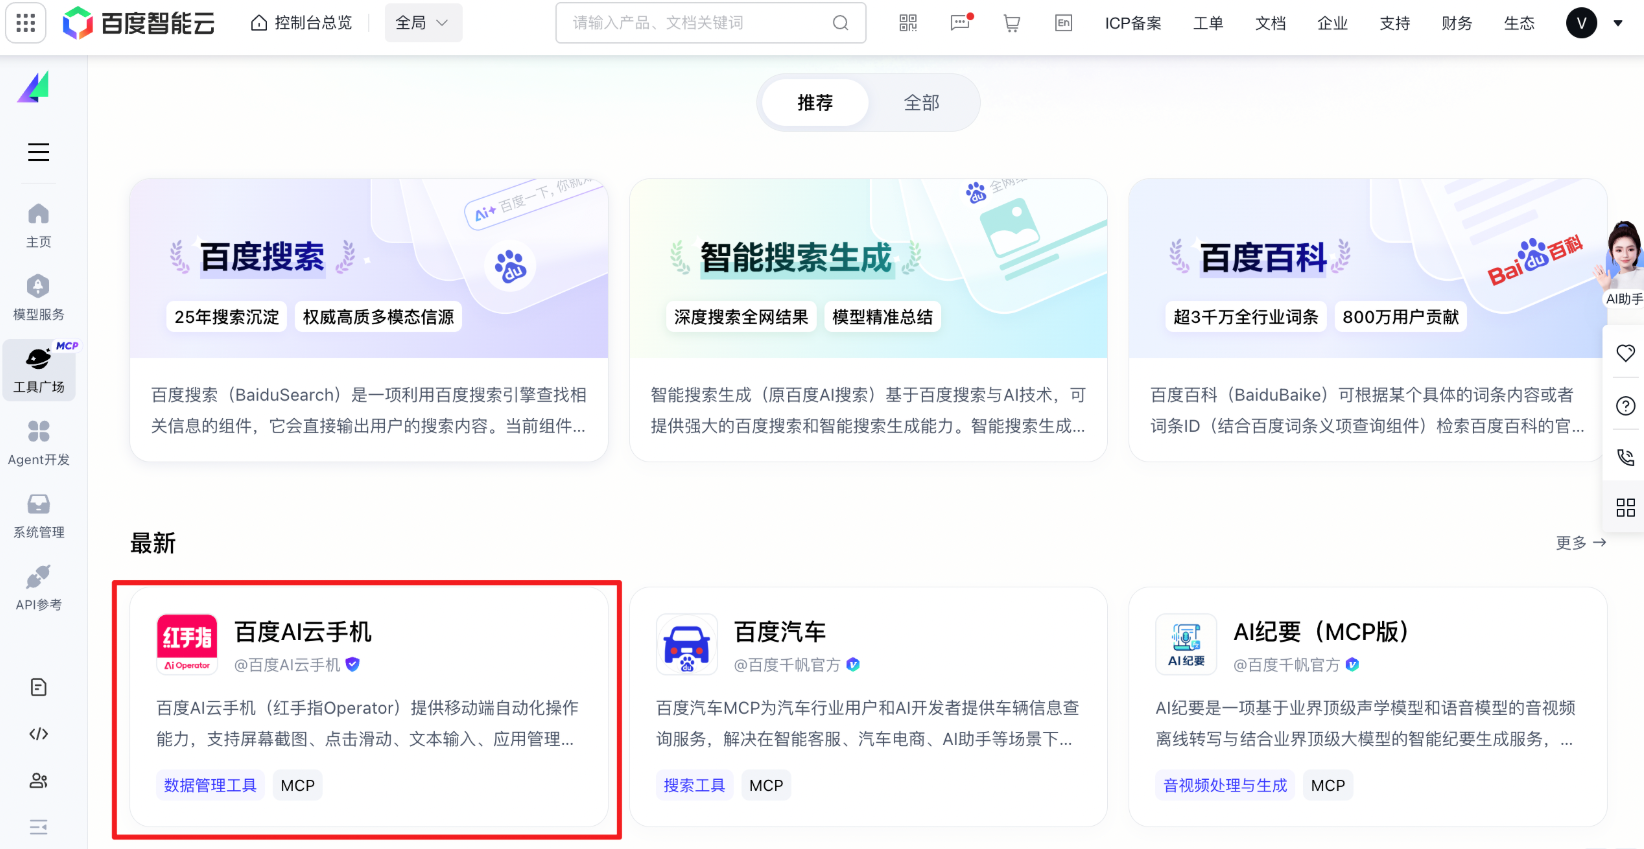Expand the user account dropdown arrow
Image resolution: width=1644 pixels, height=849 pixels.
pos(1618,23)
